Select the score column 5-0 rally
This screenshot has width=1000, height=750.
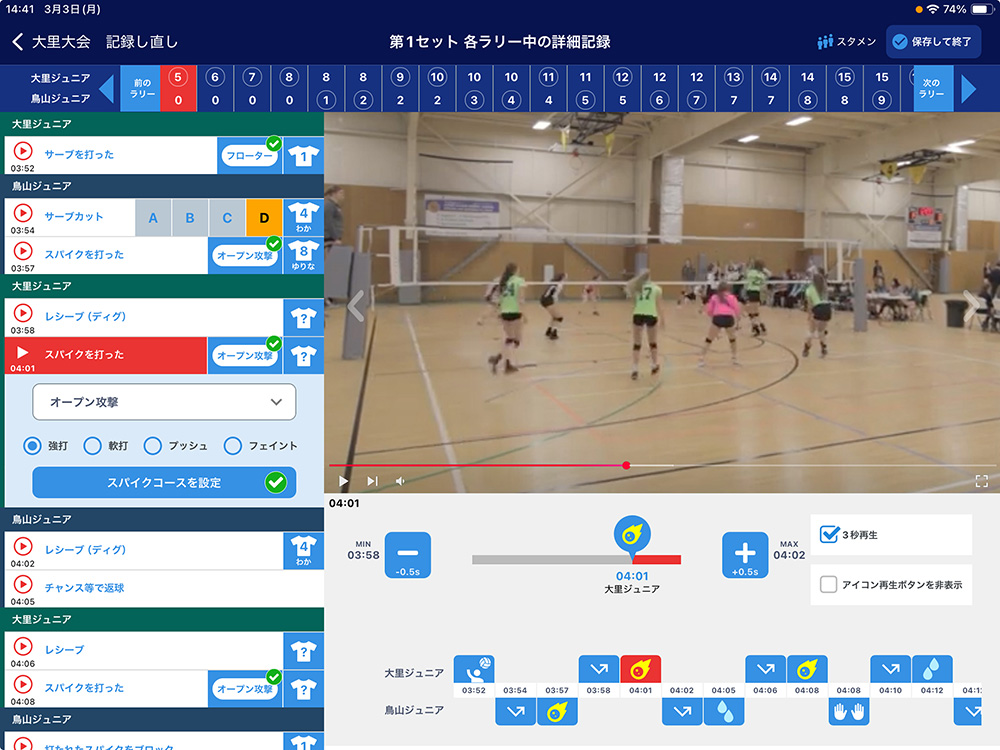(x=177, y=89)
